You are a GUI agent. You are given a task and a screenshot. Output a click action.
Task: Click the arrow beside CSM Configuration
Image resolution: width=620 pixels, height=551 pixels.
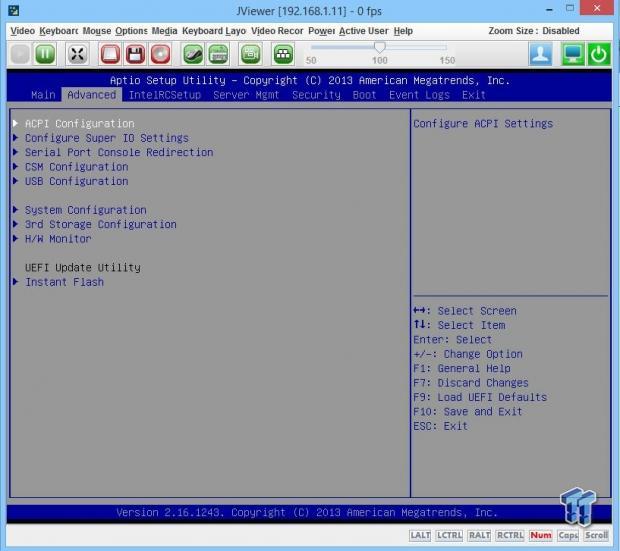point(15,167)
